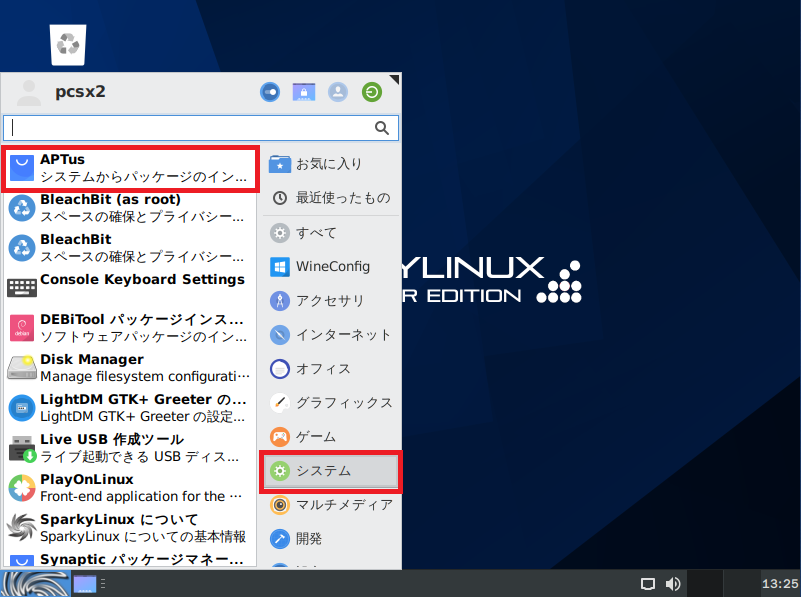Select the 最近使ったもの recently used category
This screenshot has height=597, width=801.
click(331, 198)
